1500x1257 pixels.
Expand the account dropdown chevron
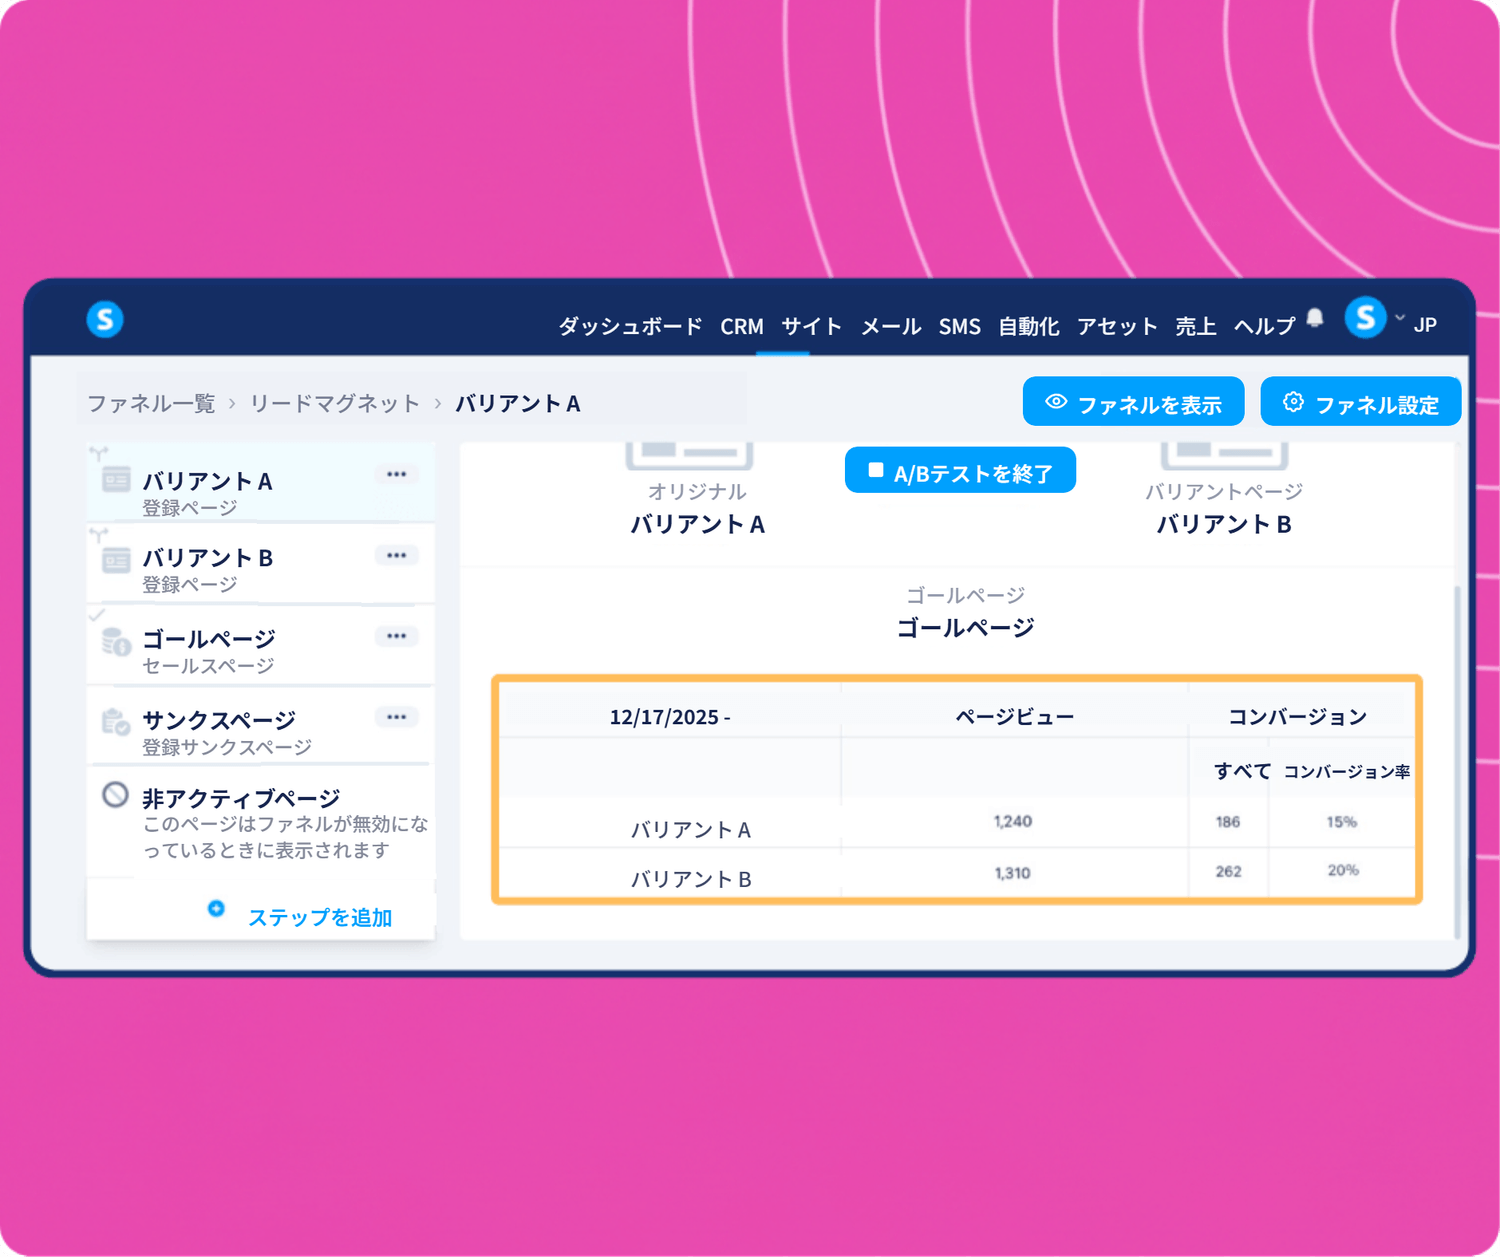[1400, 318]
